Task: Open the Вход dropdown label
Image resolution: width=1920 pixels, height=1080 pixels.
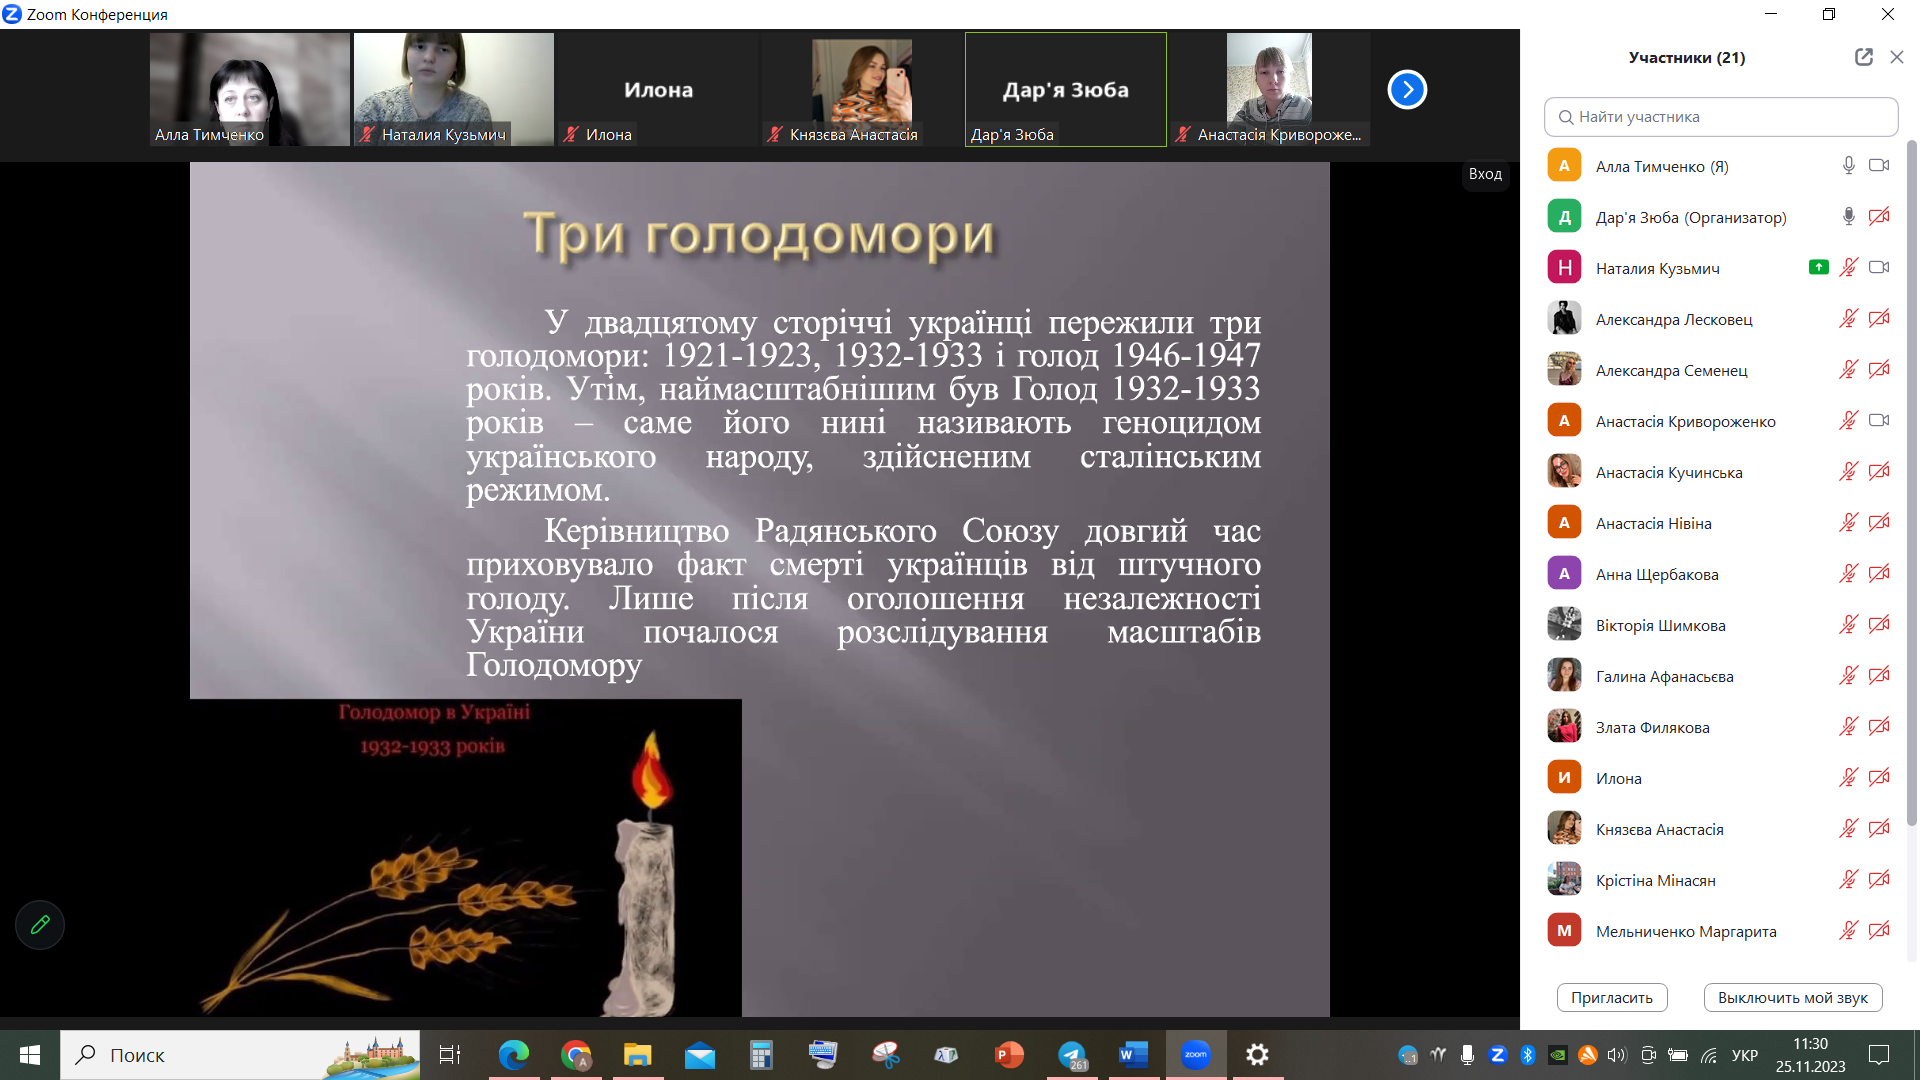Action: (x=1484, y=174)
